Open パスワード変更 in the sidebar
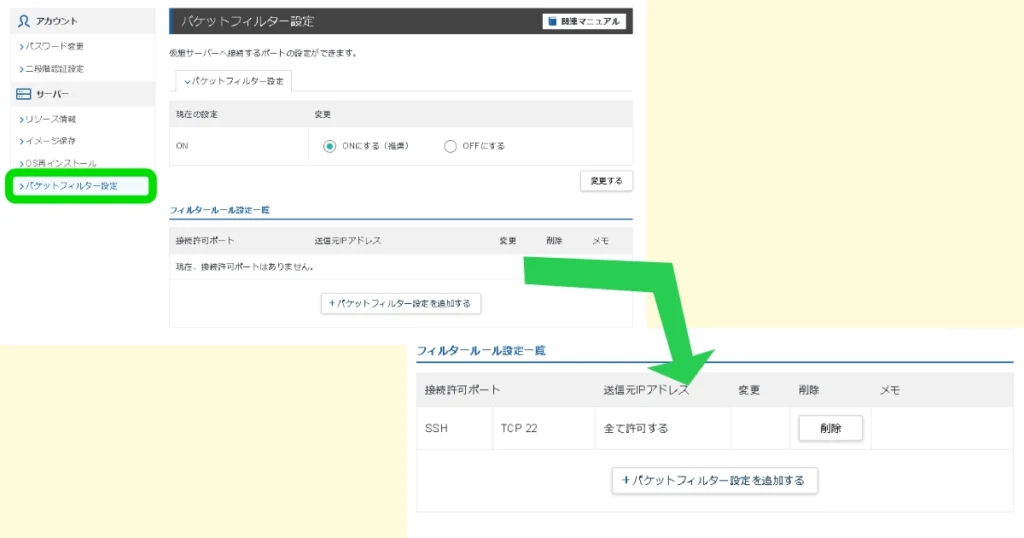 (x=52, y=46)
